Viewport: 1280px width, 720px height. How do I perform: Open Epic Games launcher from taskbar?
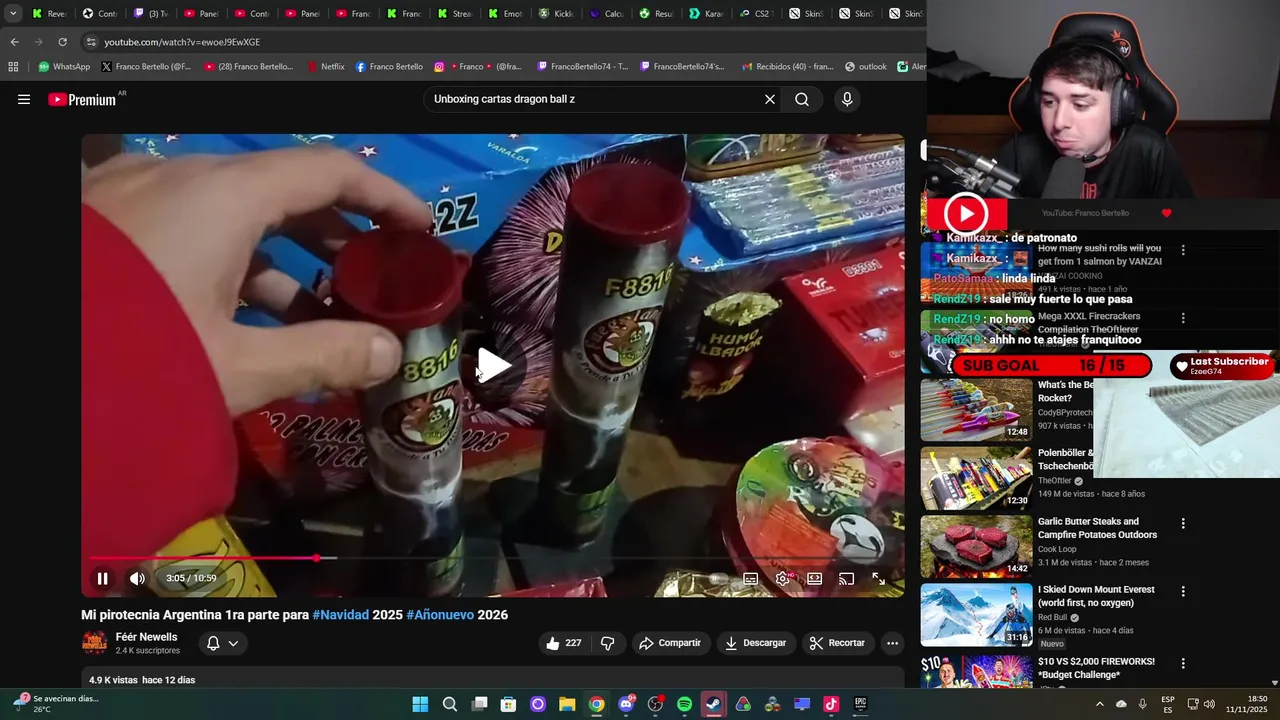[860, 704]
